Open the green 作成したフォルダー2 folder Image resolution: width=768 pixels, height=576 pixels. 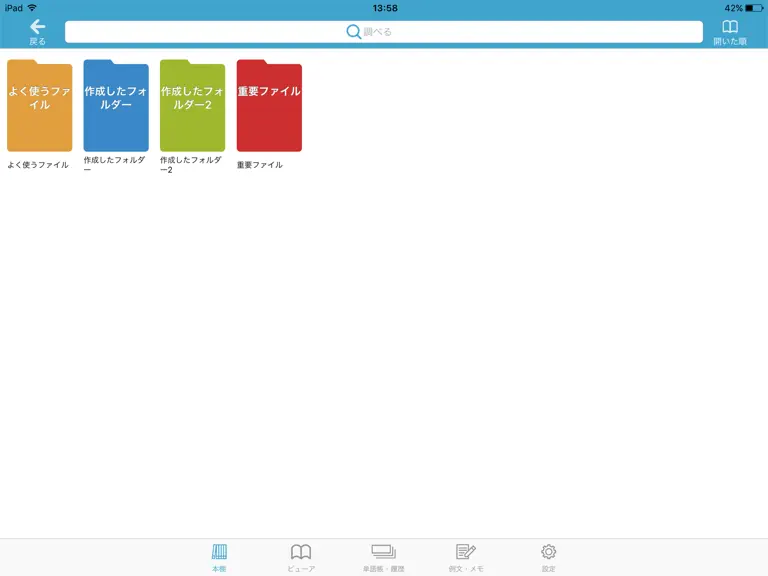coord(192,105)
